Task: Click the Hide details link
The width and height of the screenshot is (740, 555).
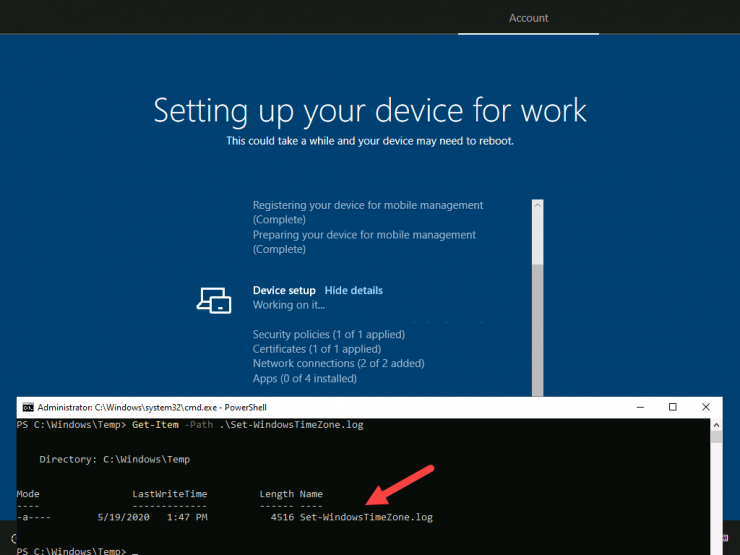Action: [x=353, y=290]
